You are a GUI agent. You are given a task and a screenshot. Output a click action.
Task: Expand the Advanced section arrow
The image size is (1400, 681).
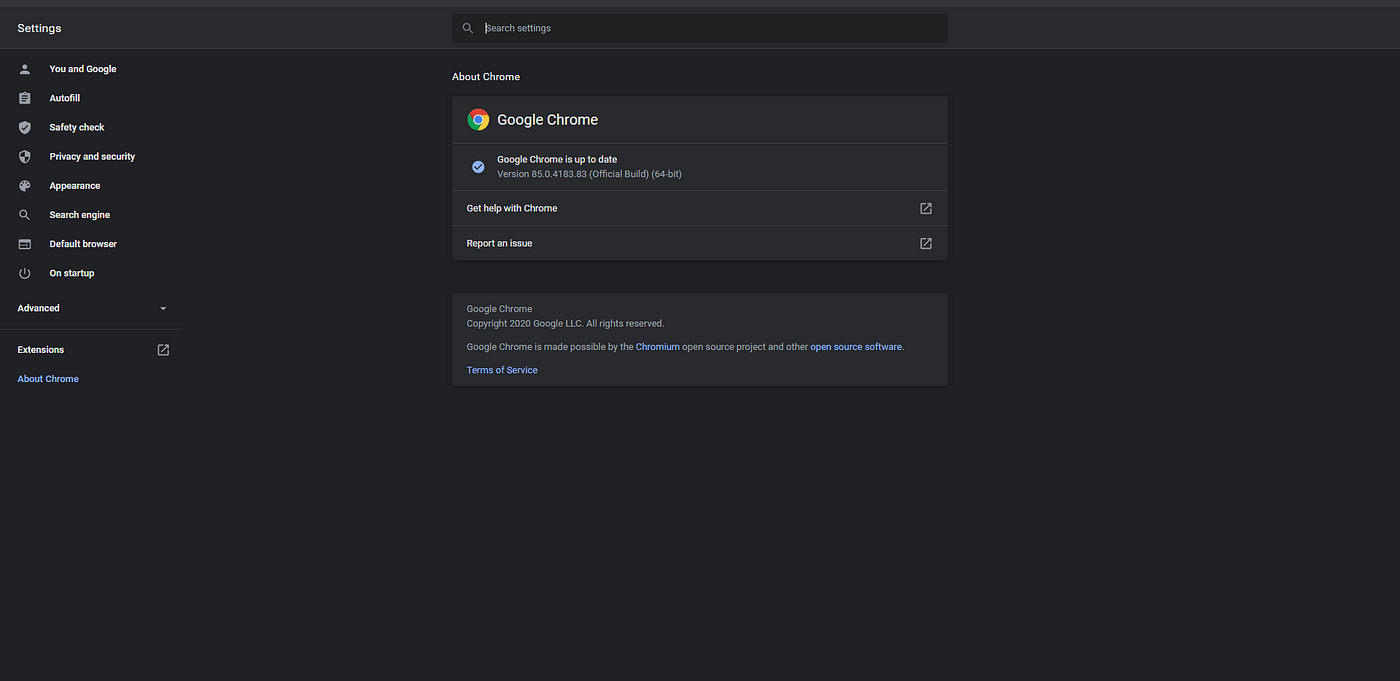[163, 308]
